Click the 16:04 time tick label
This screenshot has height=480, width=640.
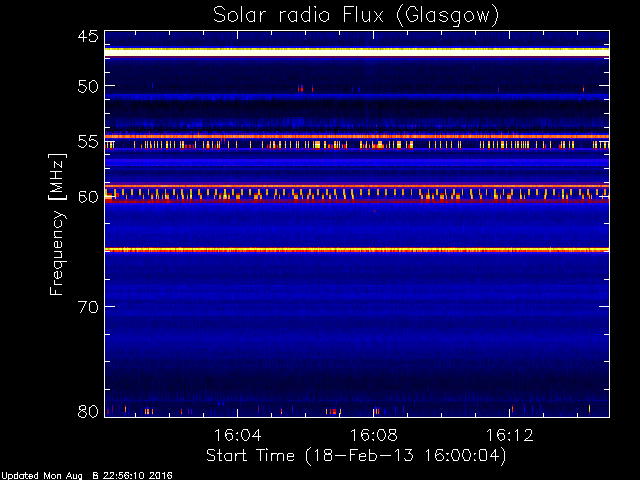(238, 435)
